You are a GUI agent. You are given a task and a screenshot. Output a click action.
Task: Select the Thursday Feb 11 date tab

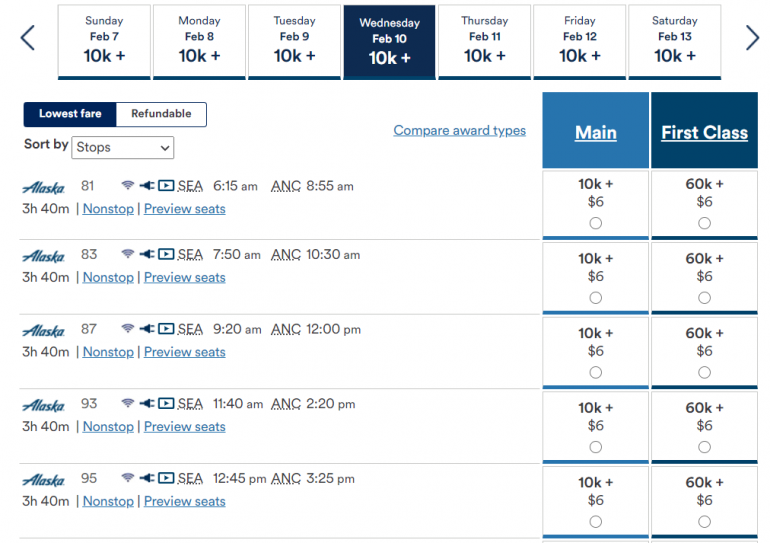coord(484,42)
